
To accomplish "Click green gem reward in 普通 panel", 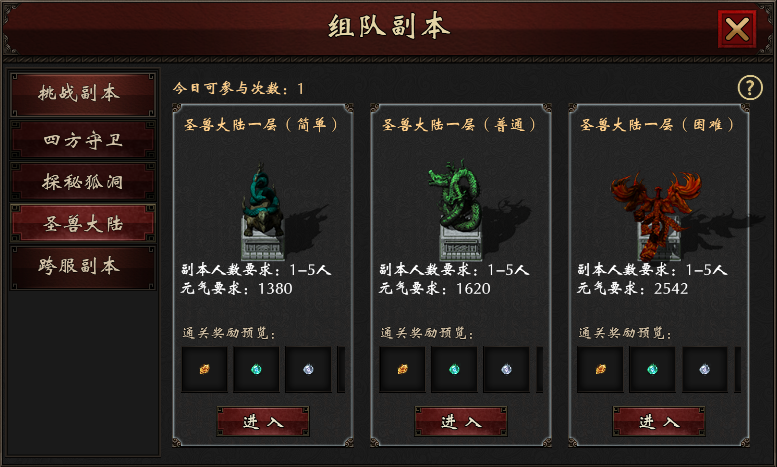I will [454, 369].
